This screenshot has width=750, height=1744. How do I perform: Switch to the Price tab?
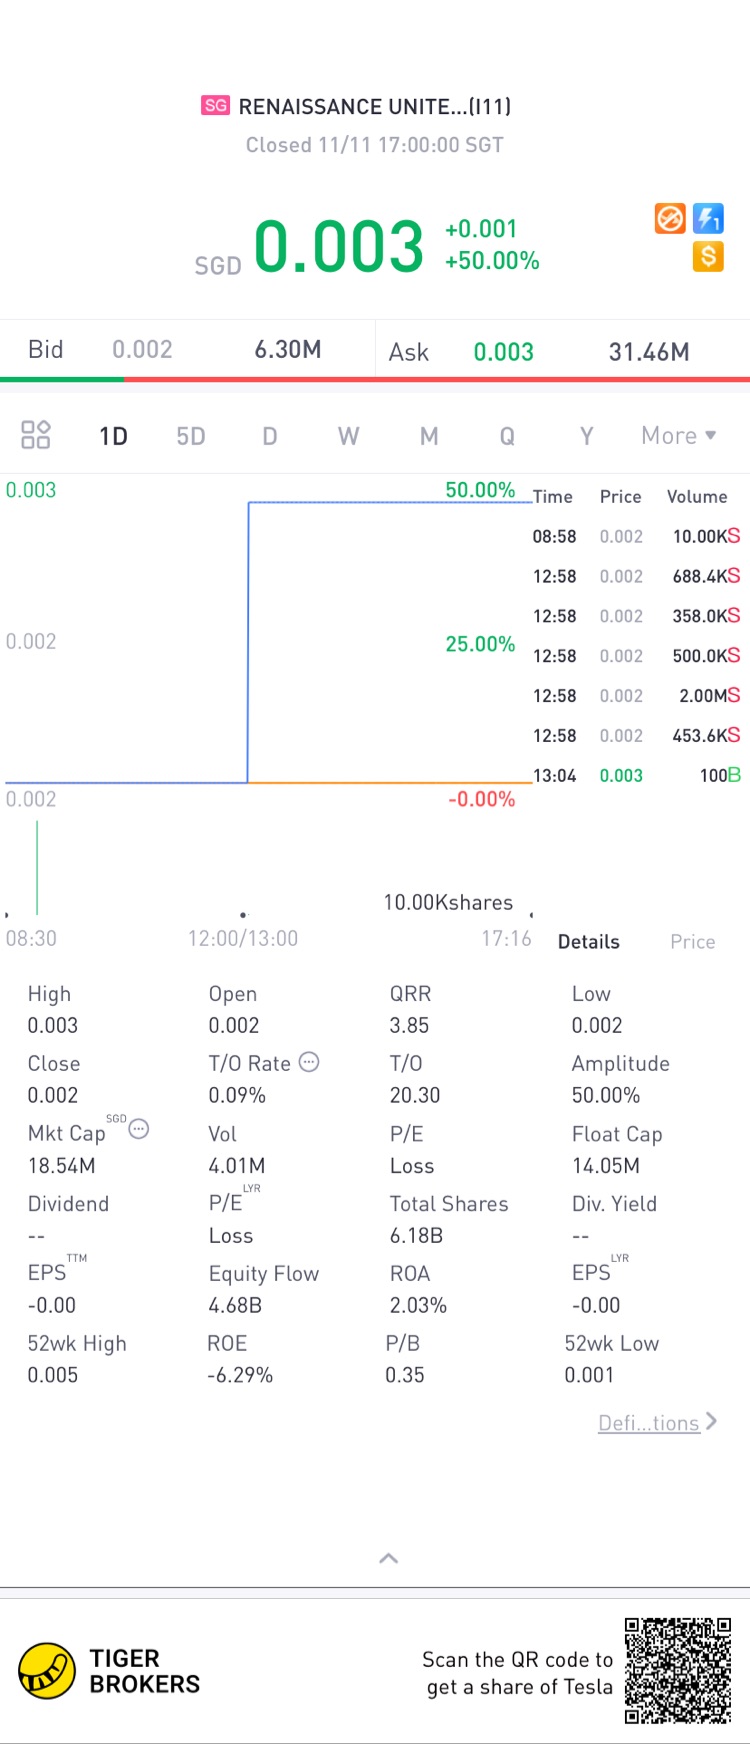click(692, 942)
